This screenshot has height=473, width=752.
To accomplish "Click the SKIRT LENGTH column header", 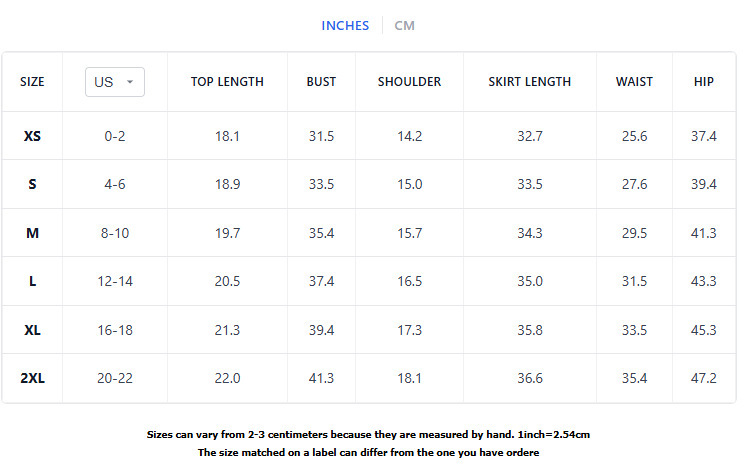I will coord(530,82).
